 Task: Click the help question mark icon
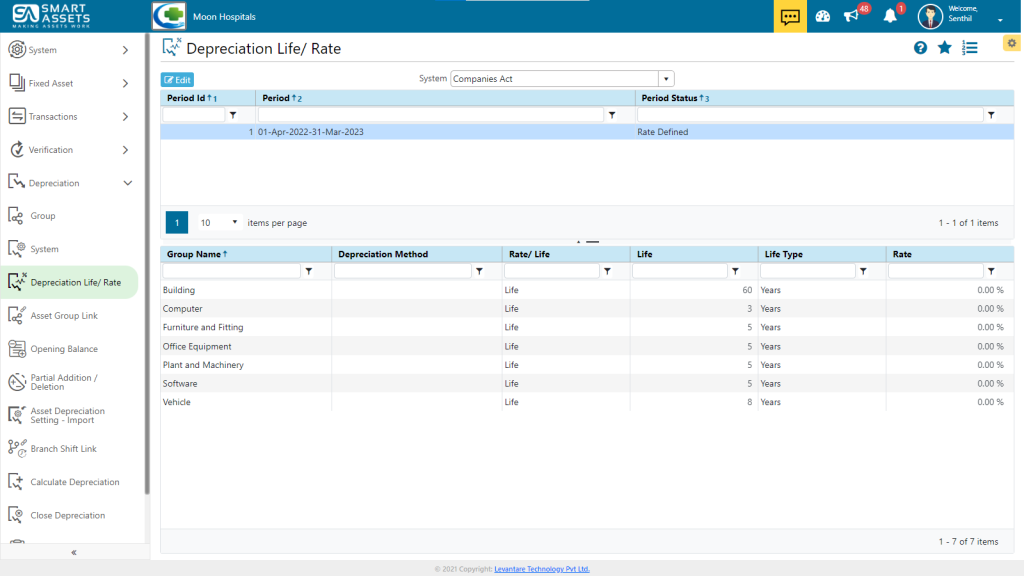[920, 47]
